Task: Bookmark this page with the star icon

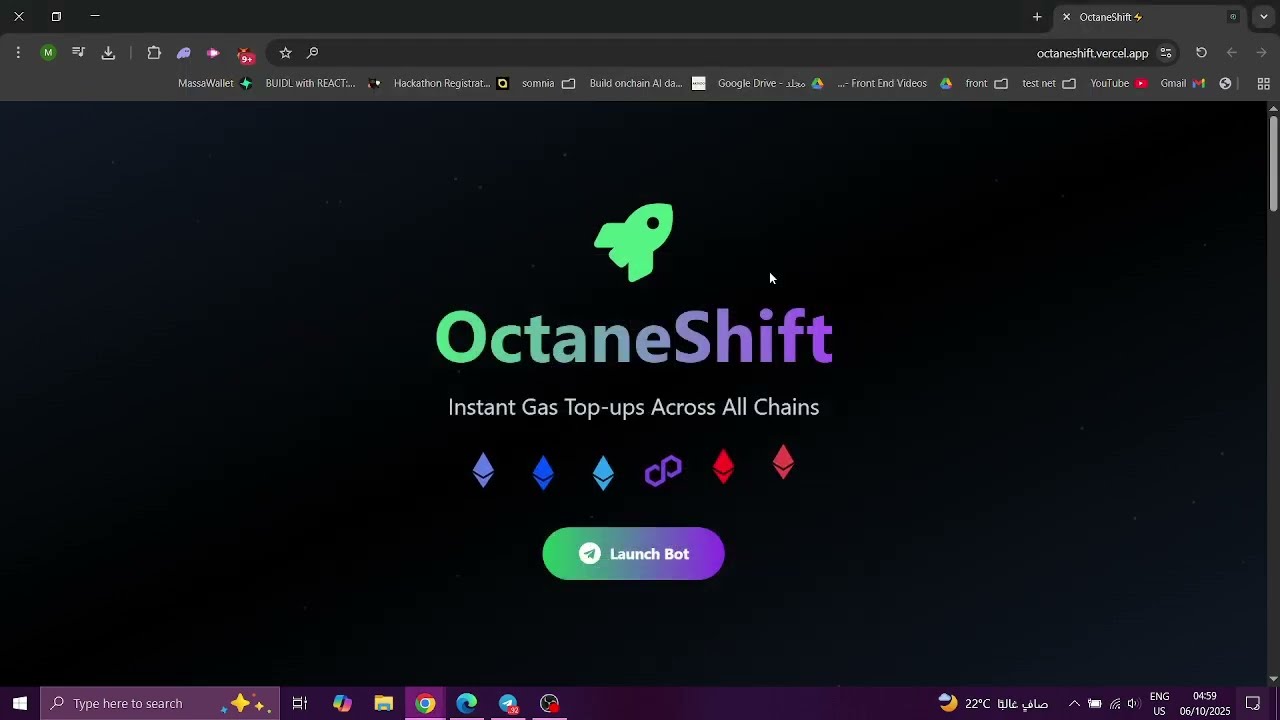Action: coord(285,53)
